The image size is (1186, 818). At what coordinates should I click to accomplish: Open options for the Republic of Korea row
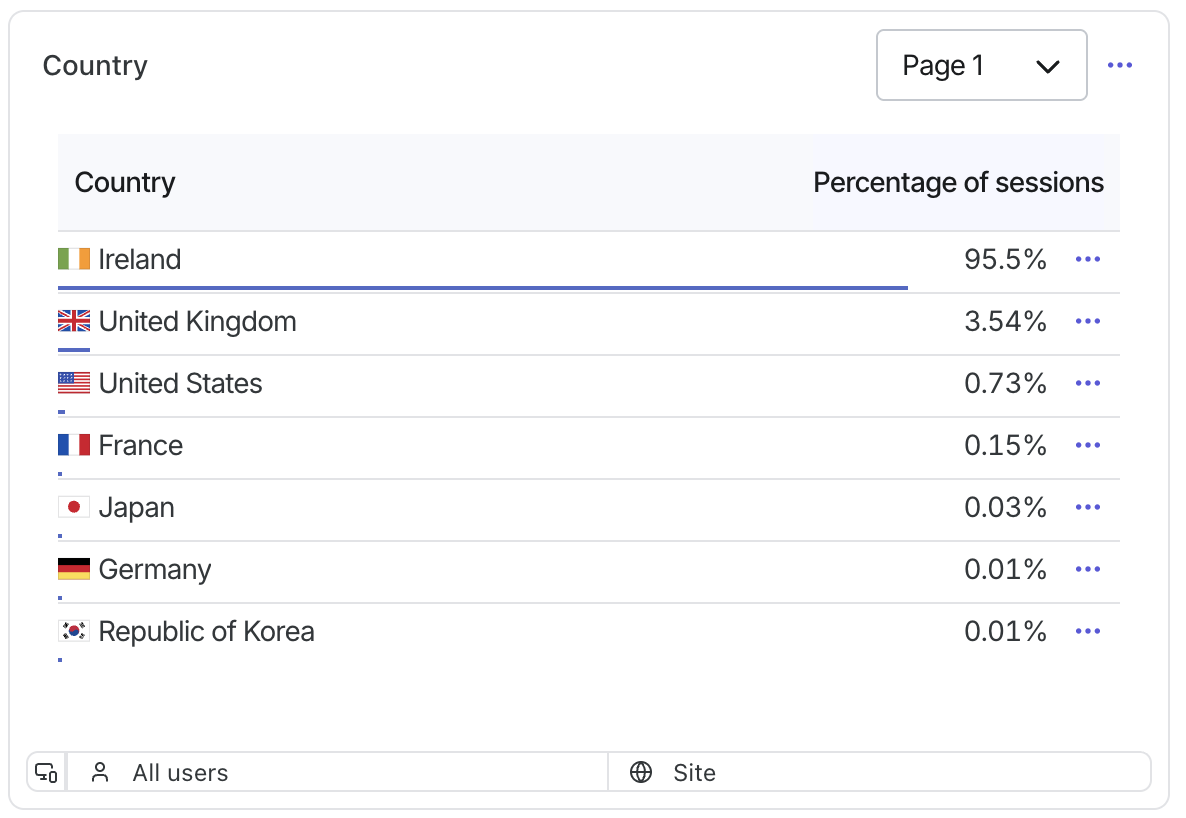[x=1088, y=632]
